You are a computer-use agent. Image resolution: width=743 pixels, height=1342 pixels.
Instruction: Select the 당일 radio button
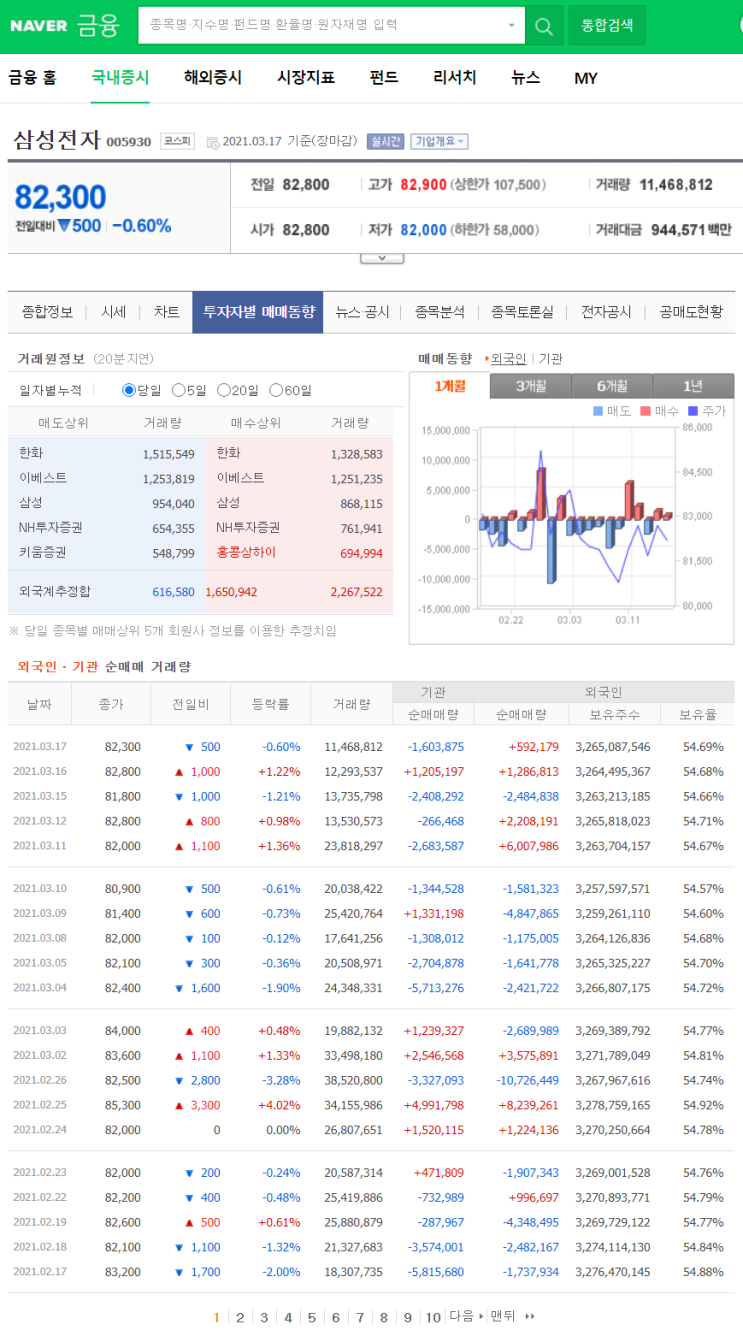point(129,390)
